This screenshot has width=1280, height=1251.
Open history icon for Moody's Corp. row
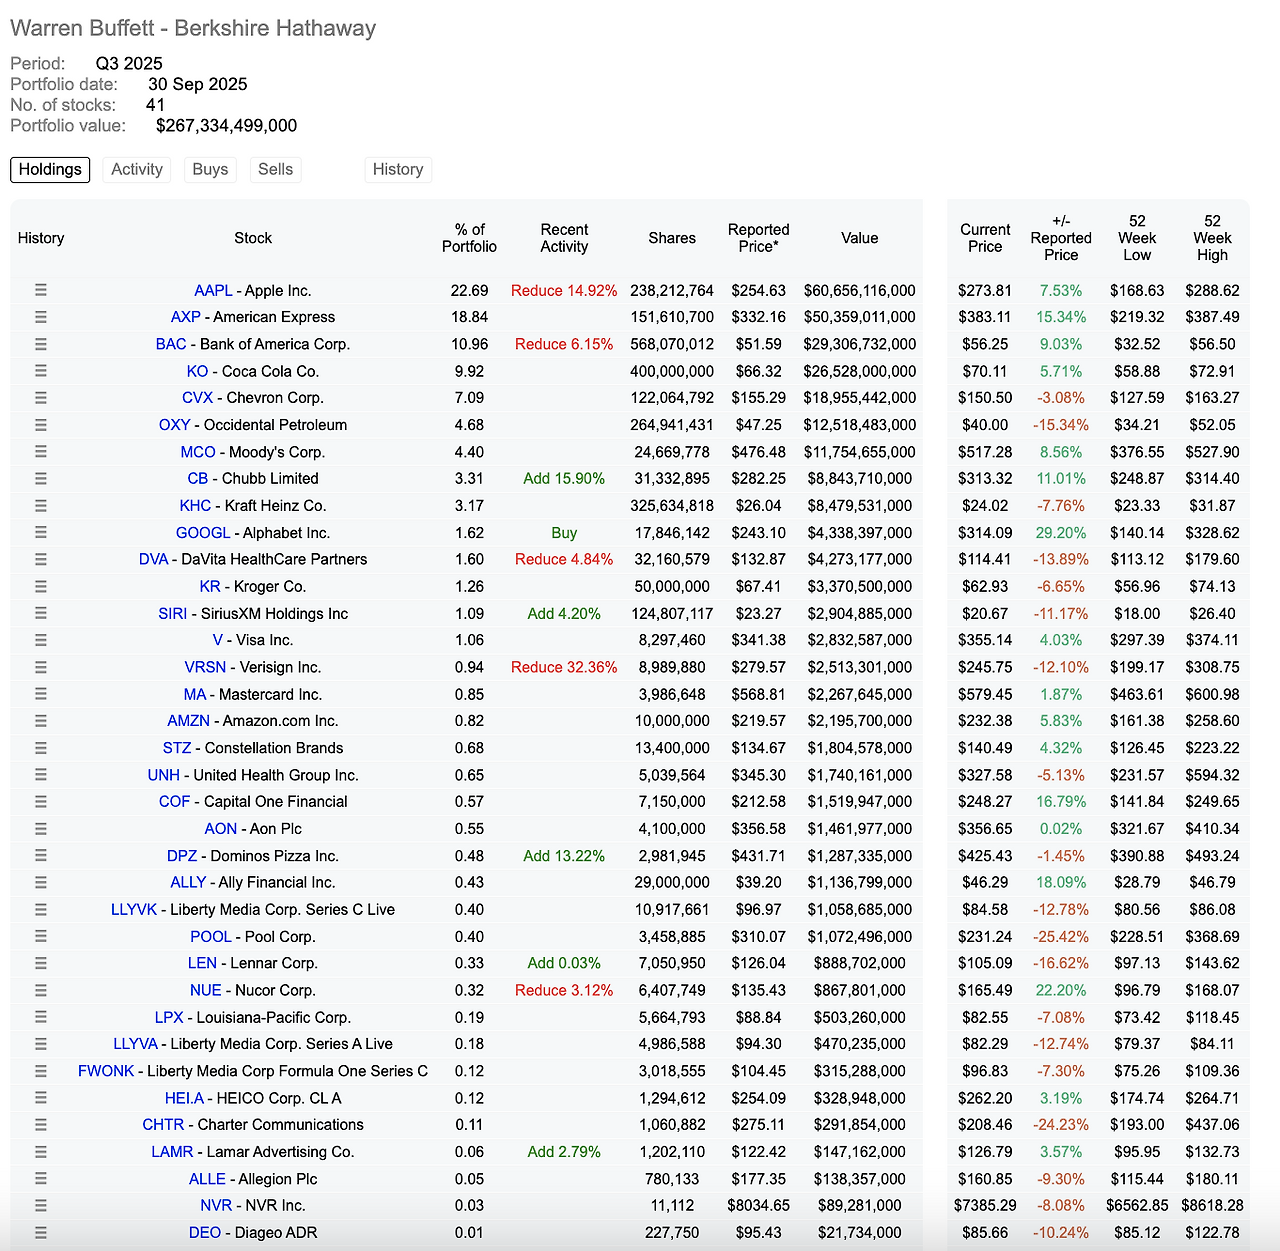(x=41, y=452)
